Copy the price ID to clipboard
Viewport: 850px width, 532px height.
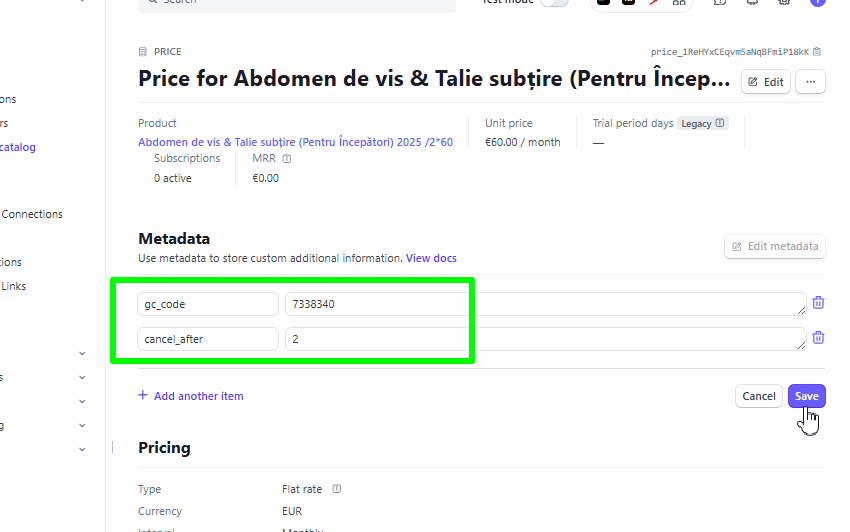(x=817, y=52)
